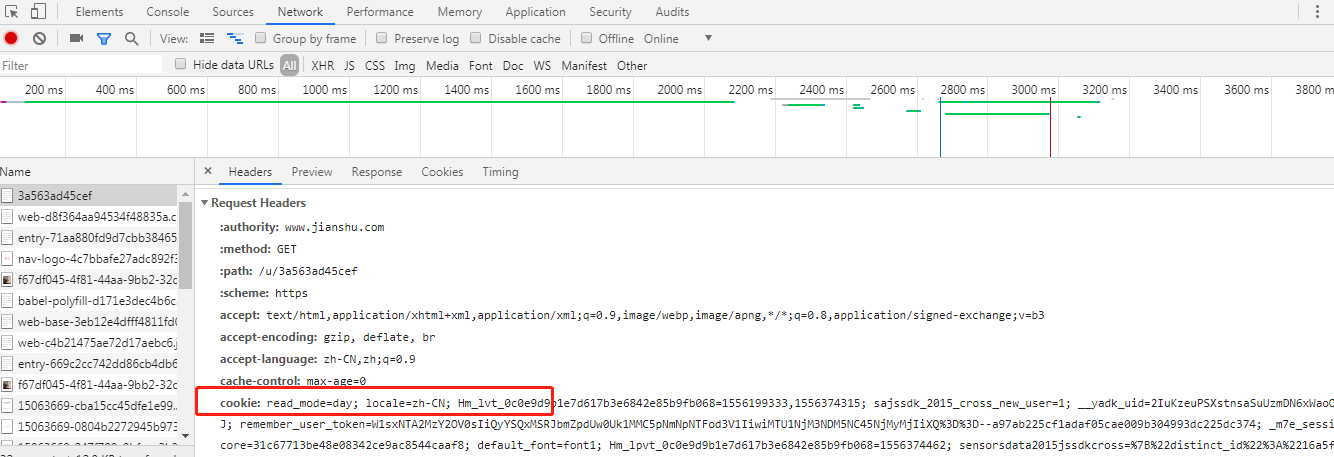The image size is (1334, 457).
Task: Activate the inspect element picker icon
Action: [12, 12]
